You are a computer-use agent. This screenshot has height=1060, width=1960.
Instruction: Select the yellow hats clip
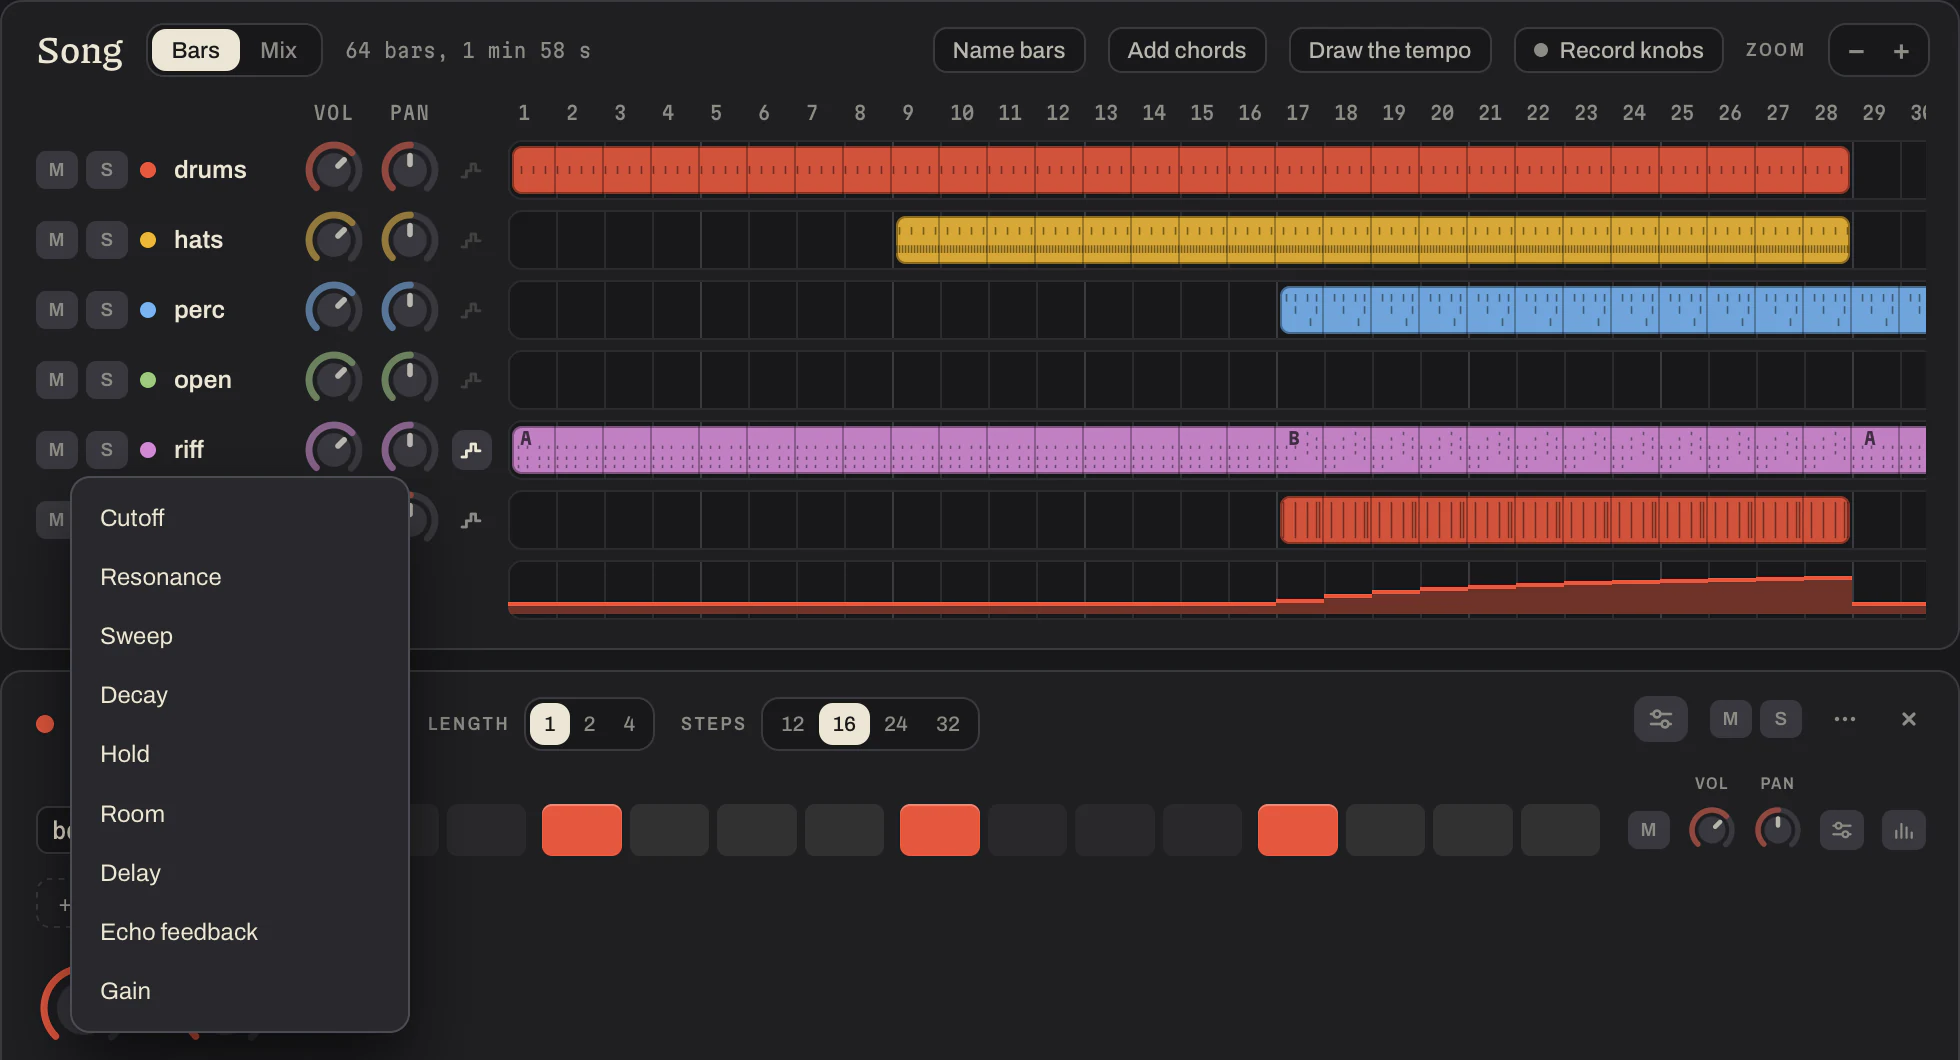pos(1373,240)
